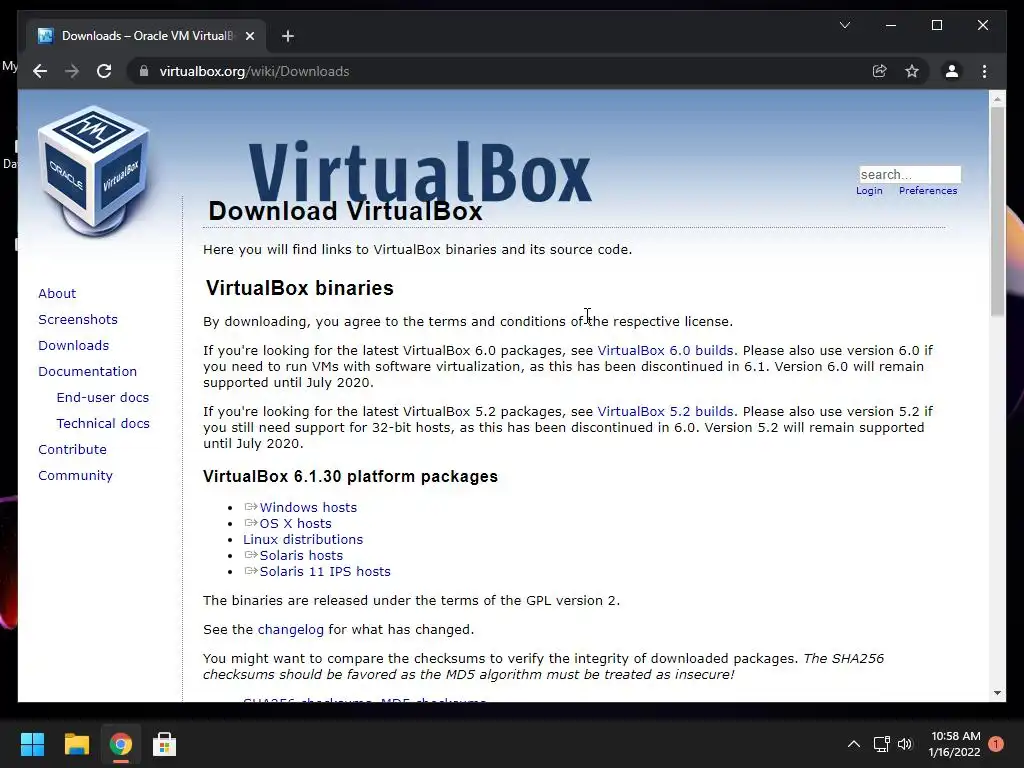Viewport: 1024px width, 768px height.
Task: Click the VirtualBox 6.1.30 platform packages heading
Action: click(350, 476)
